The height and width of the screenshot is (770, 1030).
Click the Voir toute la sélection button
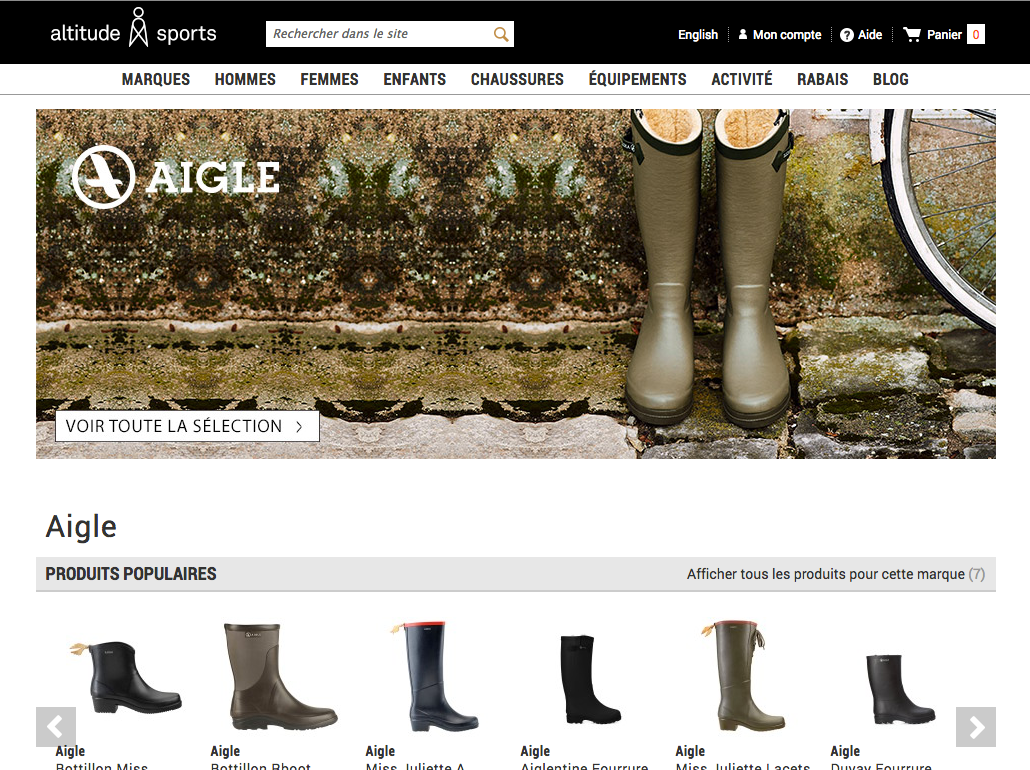click(x=187, y=426)
